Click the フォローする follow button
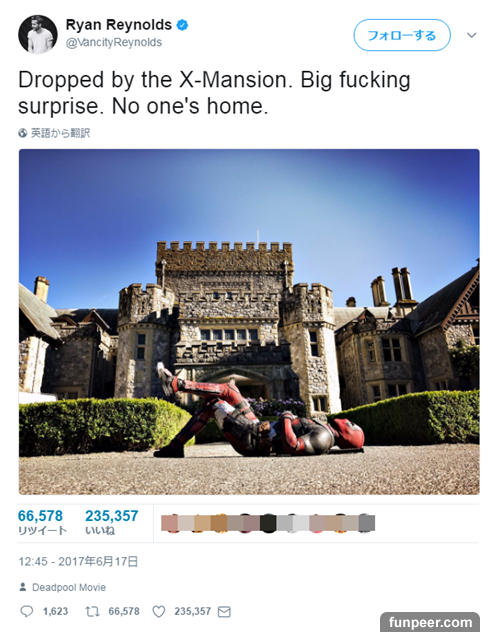Viewport: 500px width, 632px height. (402, 35)
